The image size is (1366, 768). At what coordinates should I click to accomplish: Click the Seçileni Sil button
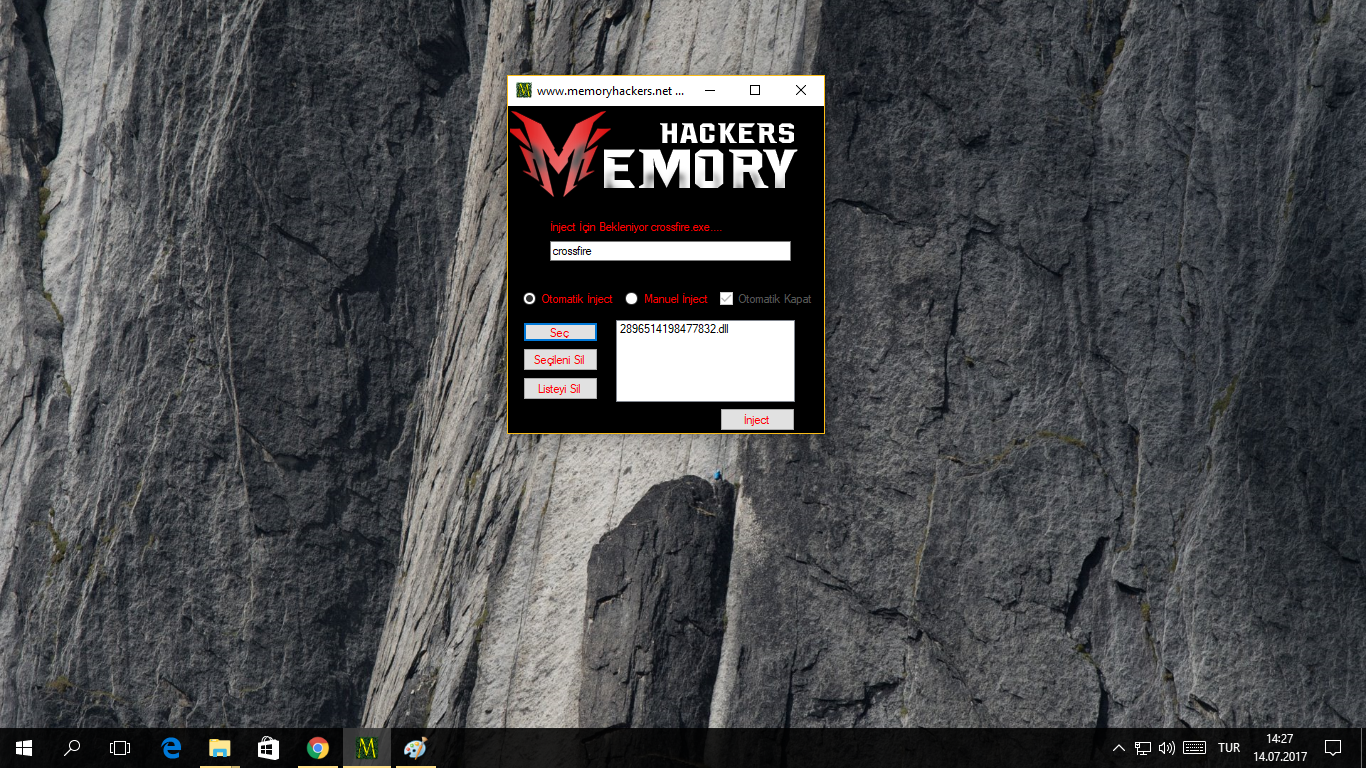pyautogui.click(x=560, y=360)
